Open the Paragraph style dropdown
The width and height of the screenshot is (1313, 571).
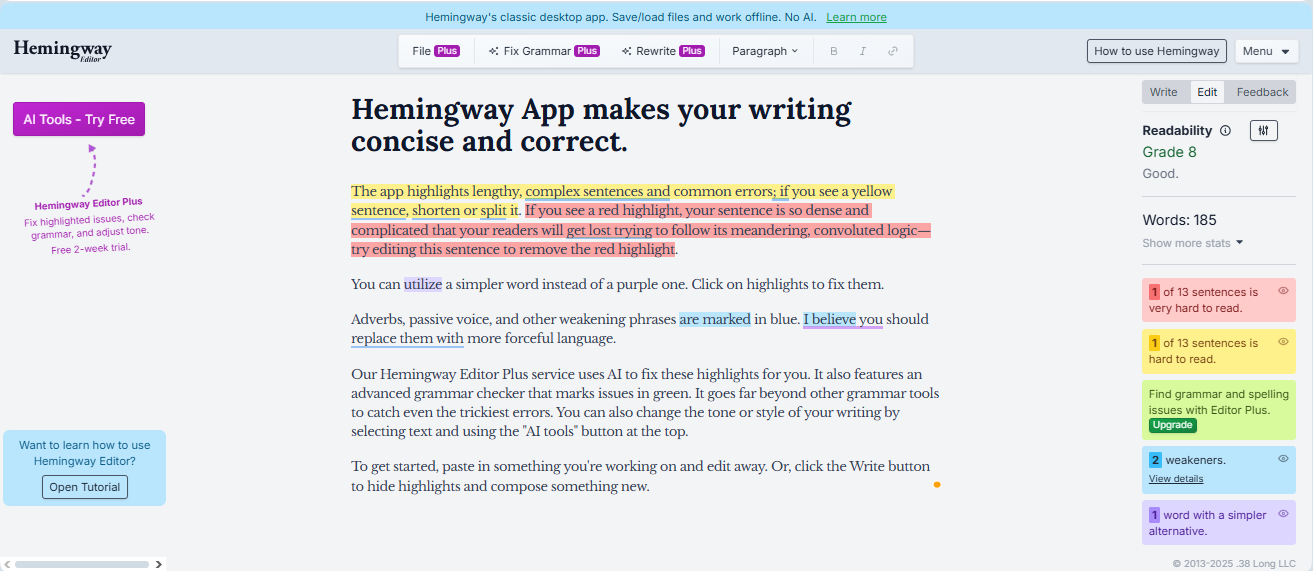tap(765, 51)
